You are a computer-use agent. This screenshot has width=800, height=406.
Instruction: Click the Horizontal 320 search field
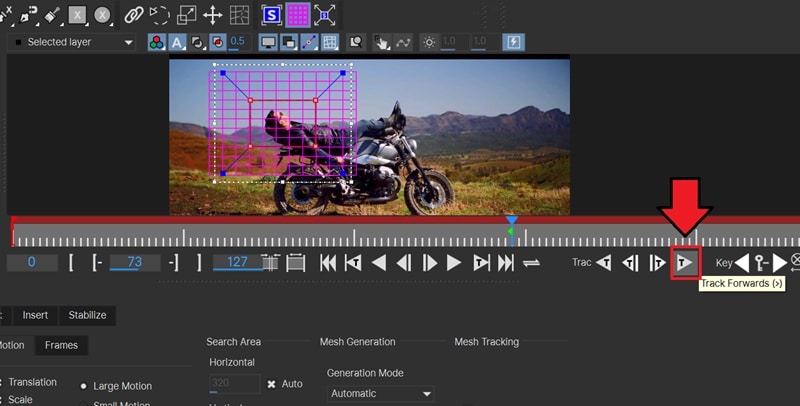(235, 384)
